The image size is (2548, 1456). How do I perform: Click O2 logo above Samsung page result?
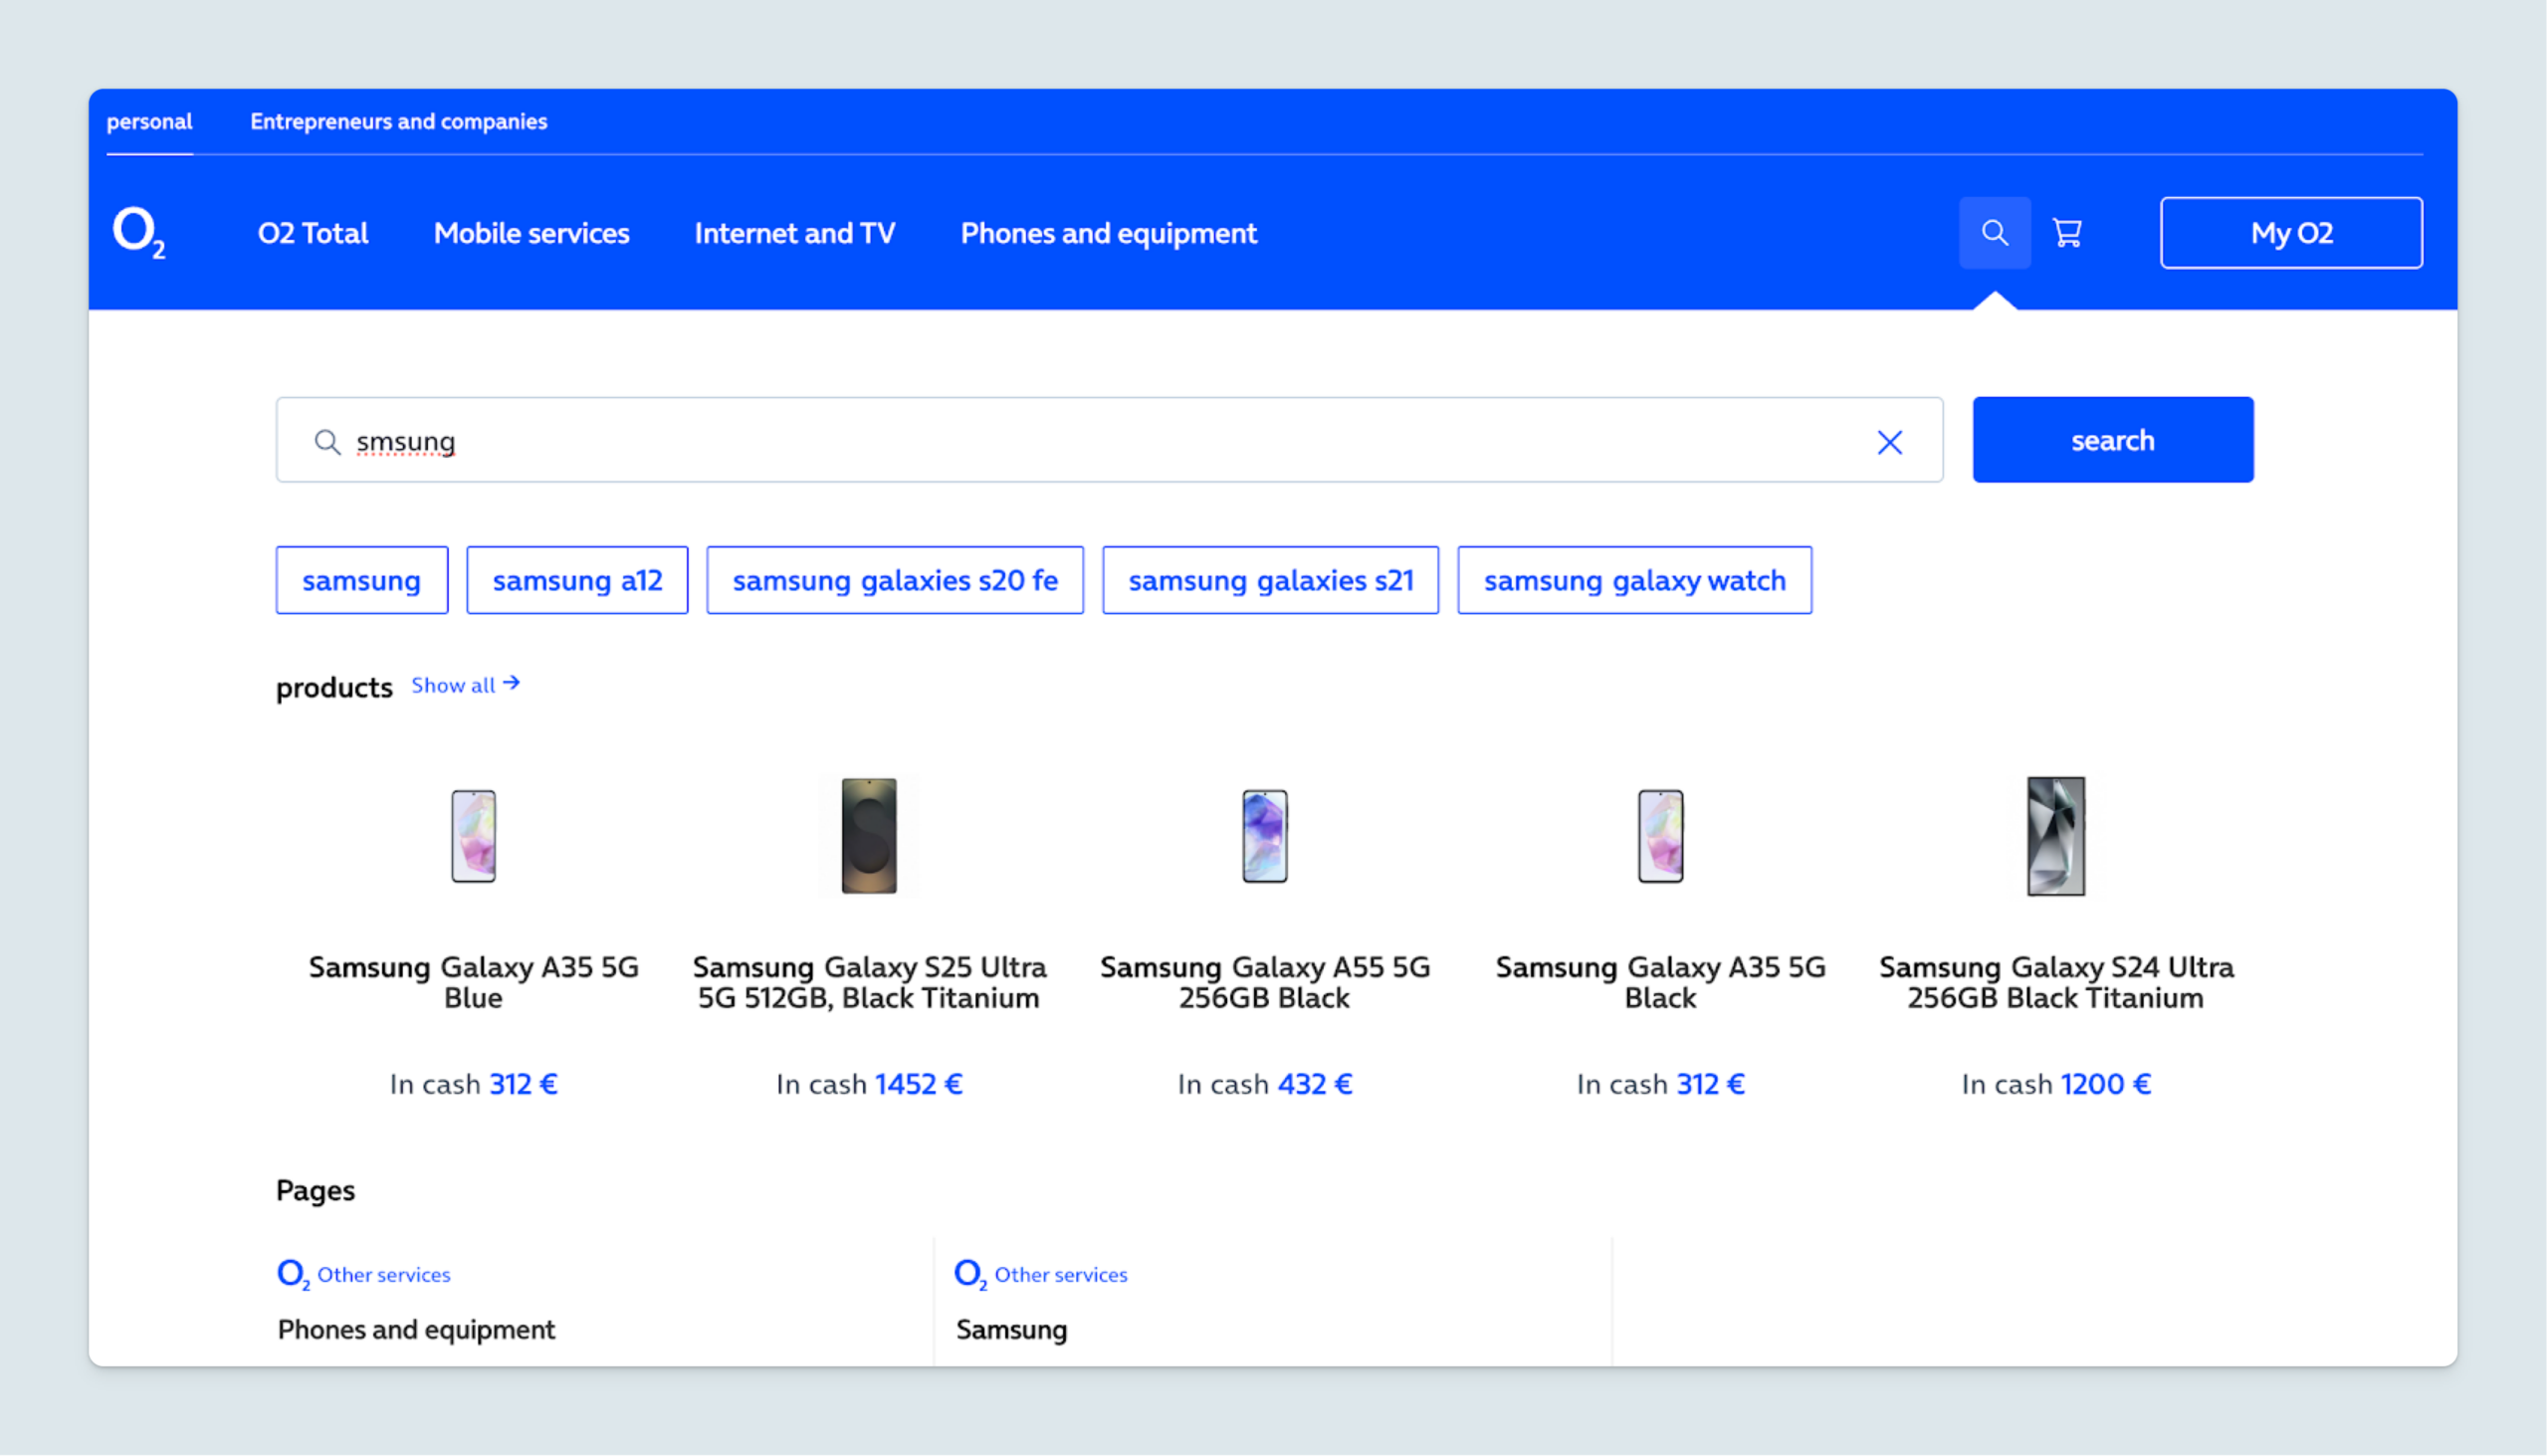(970, 1274)
